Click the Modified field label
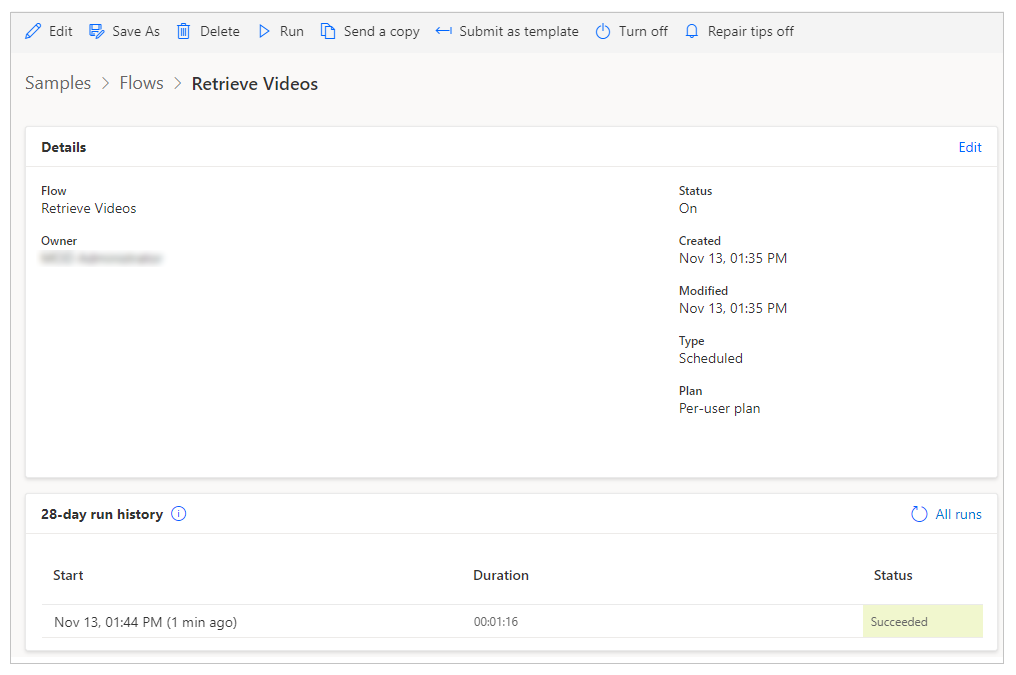Screen dimensions: 1016x675 point(703,291)
